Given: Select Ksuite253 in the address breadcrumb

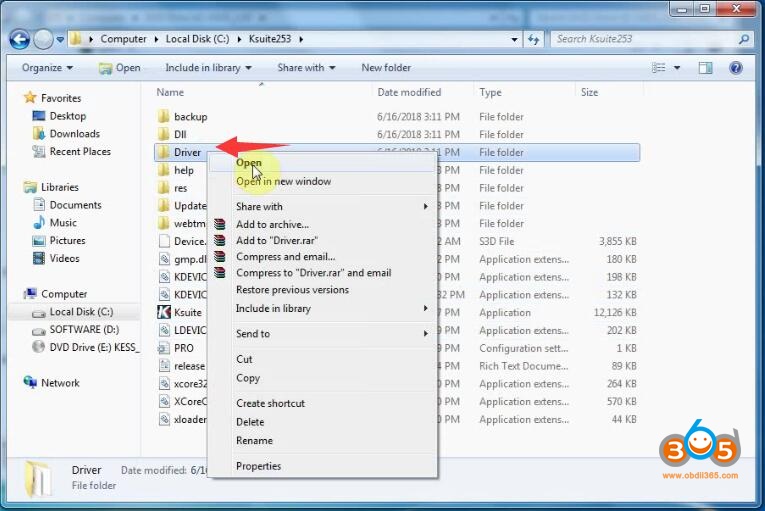Looking at the screenshot, I should click(x=270, y=39).
